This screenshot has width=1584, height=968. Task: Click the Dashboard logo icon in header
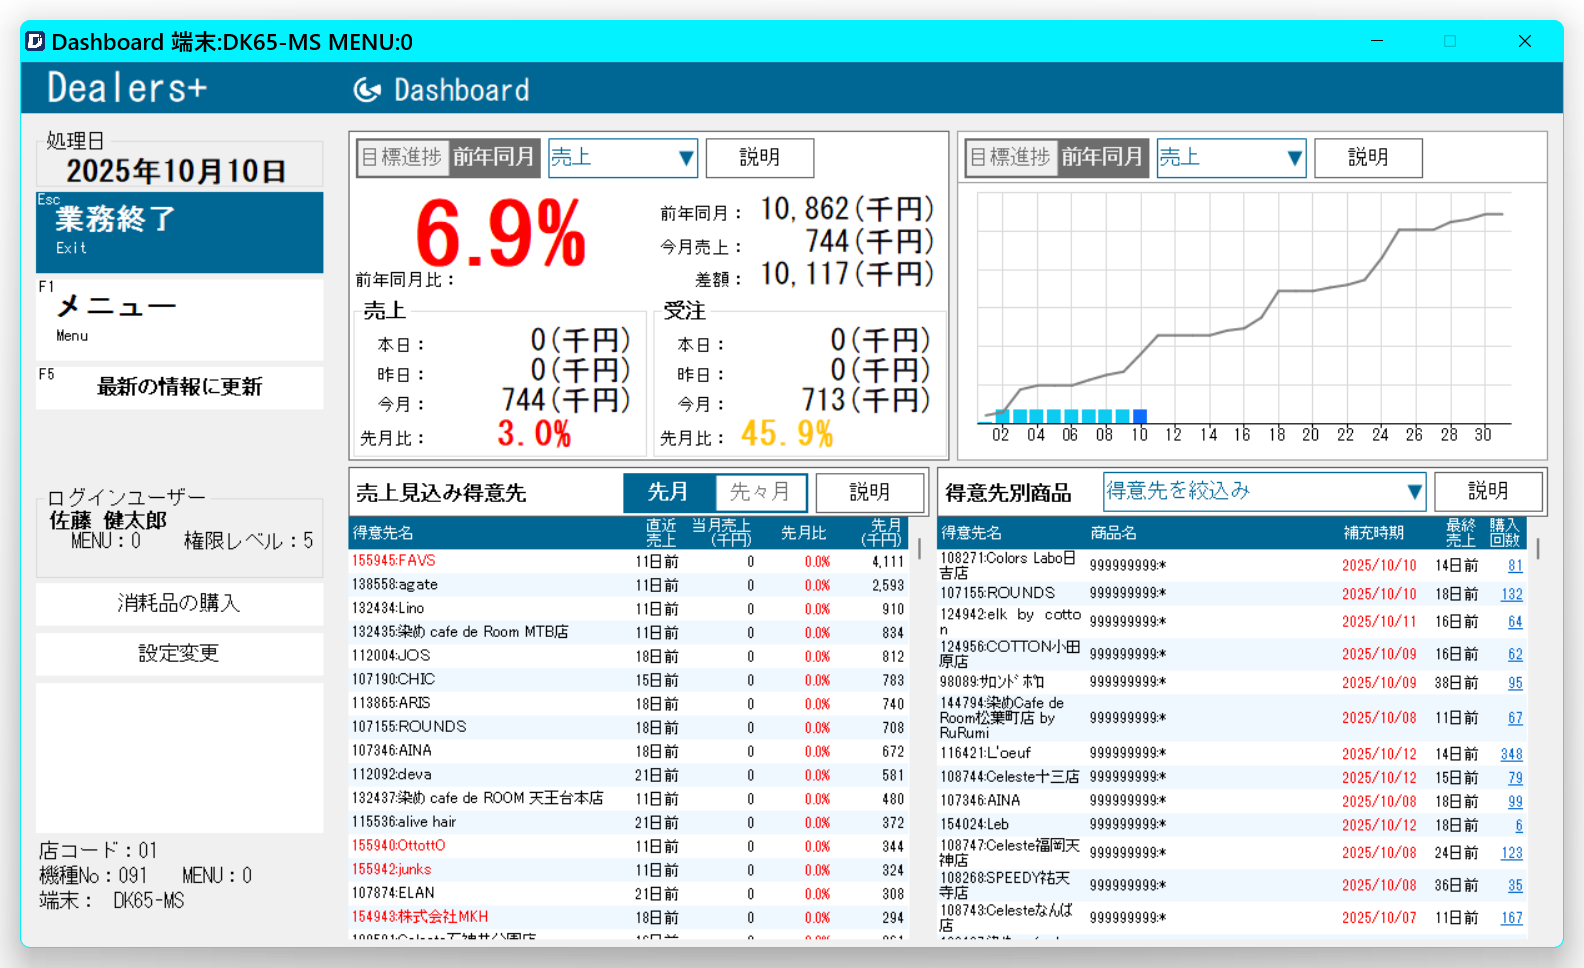[367, 90]
